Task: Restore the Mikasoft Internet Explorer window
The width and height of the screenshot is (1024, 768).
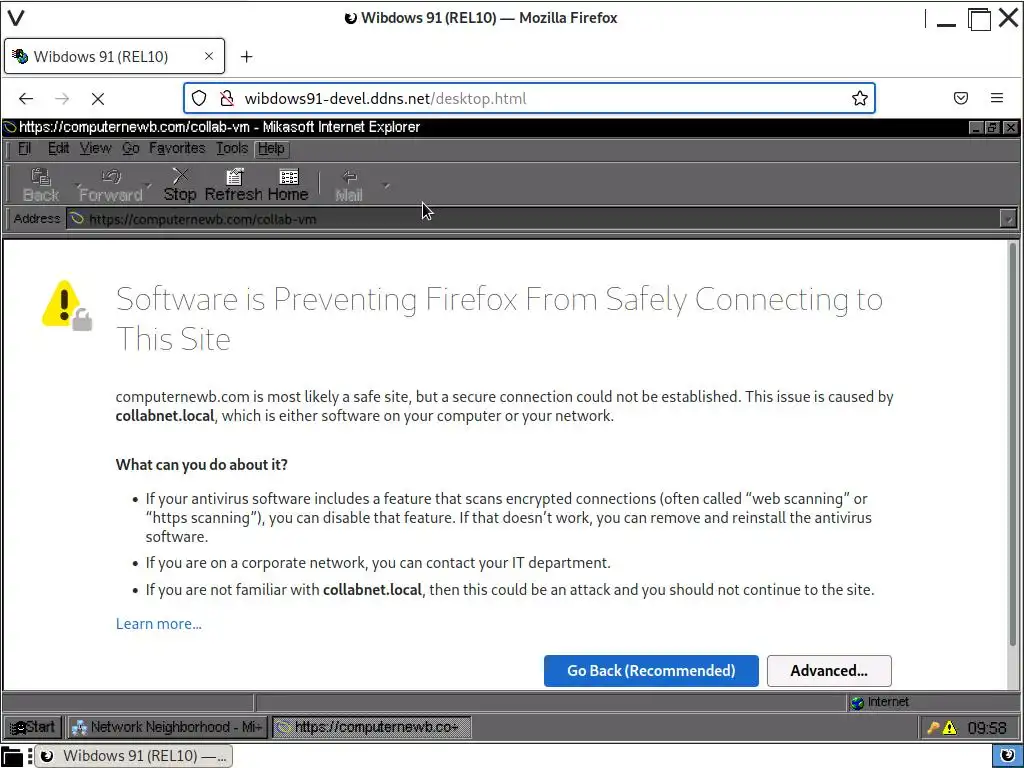Action: click(x=992, y=127)
